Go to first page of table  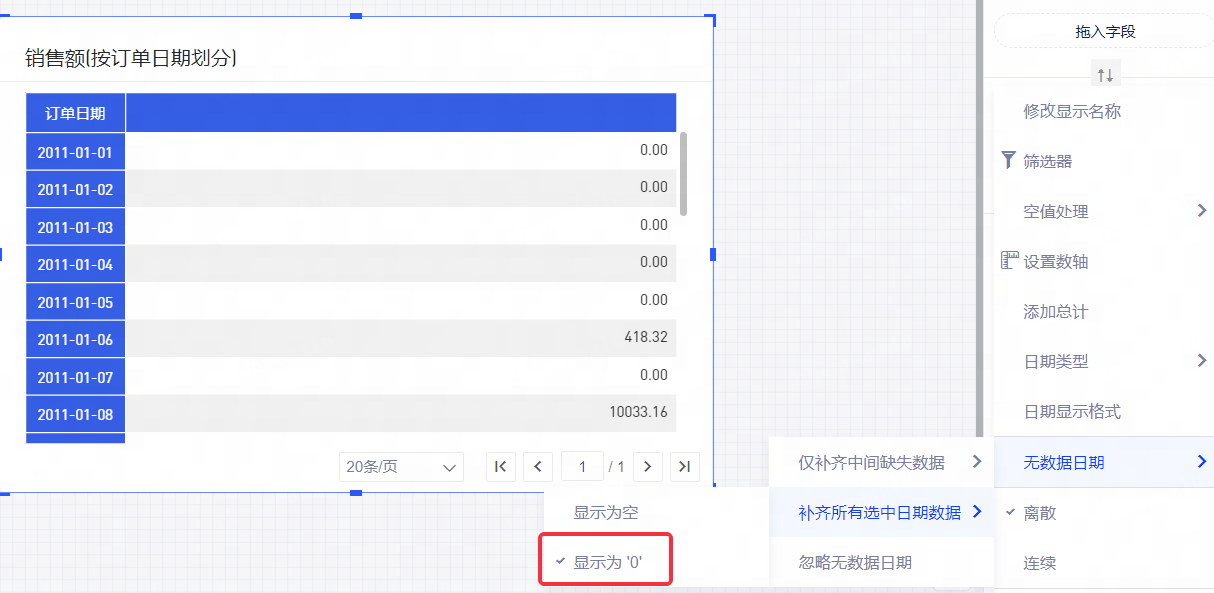(501, 466)
